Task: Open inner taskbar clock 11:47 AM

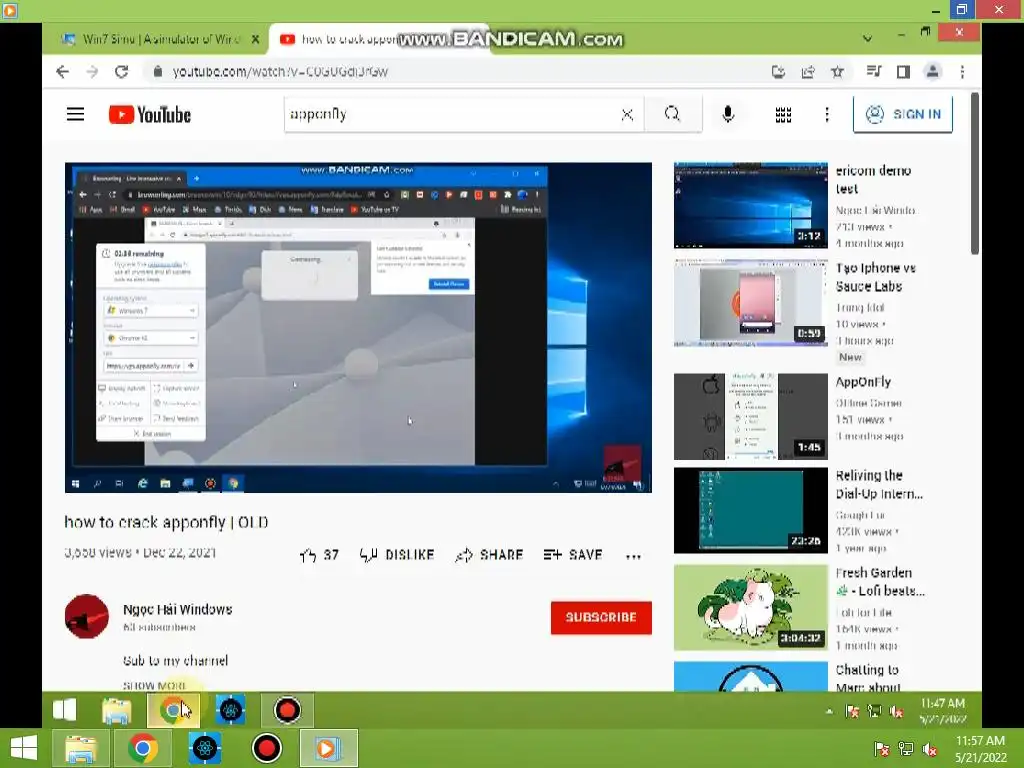Action: (942, 711)
